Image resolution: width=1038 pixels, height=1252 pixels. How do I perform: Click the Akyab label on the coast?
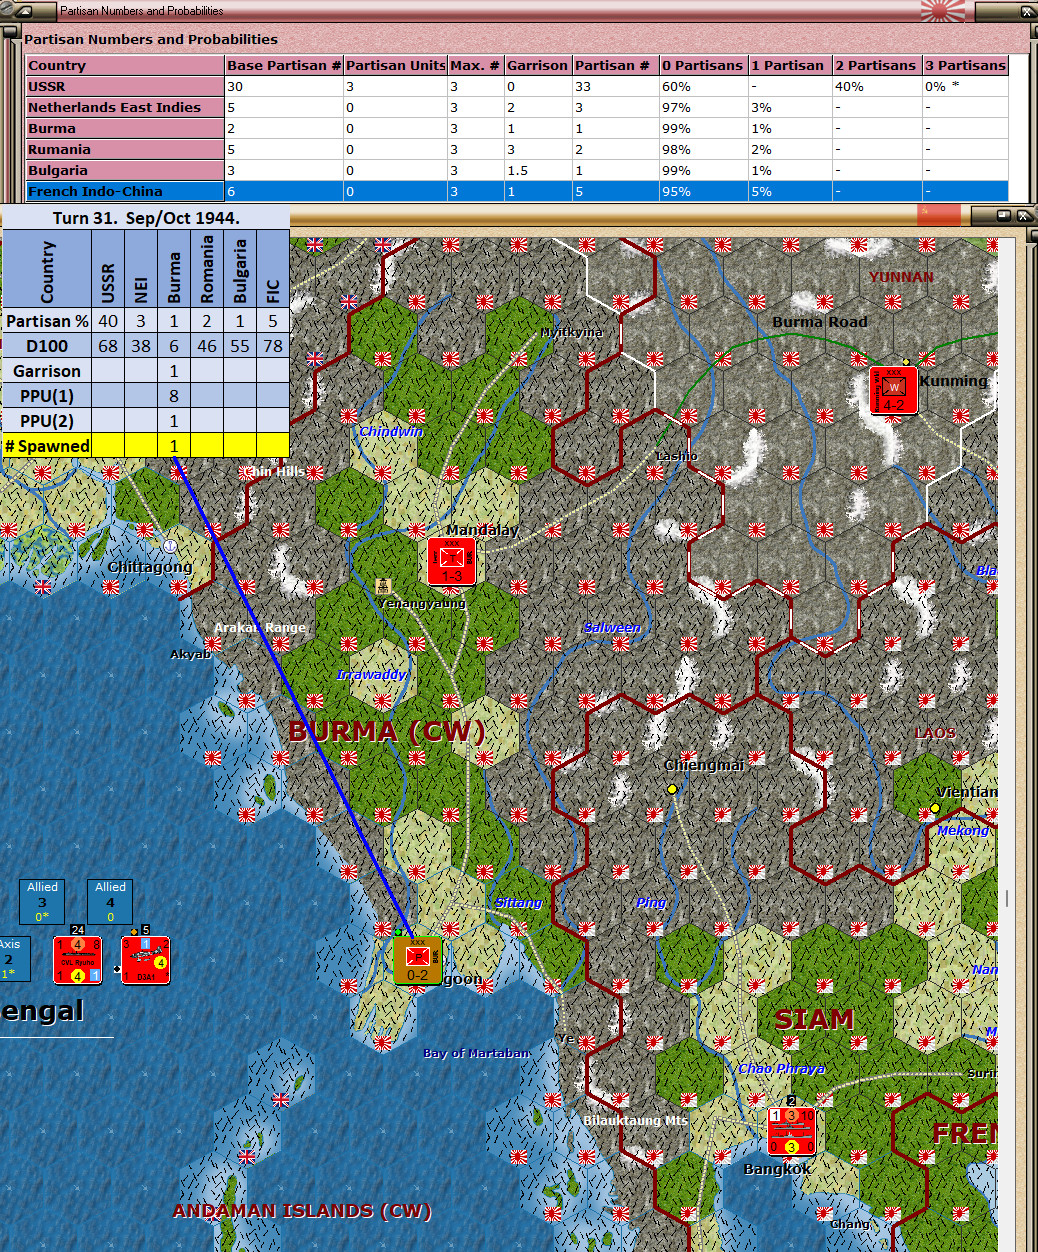click(190, 654)
